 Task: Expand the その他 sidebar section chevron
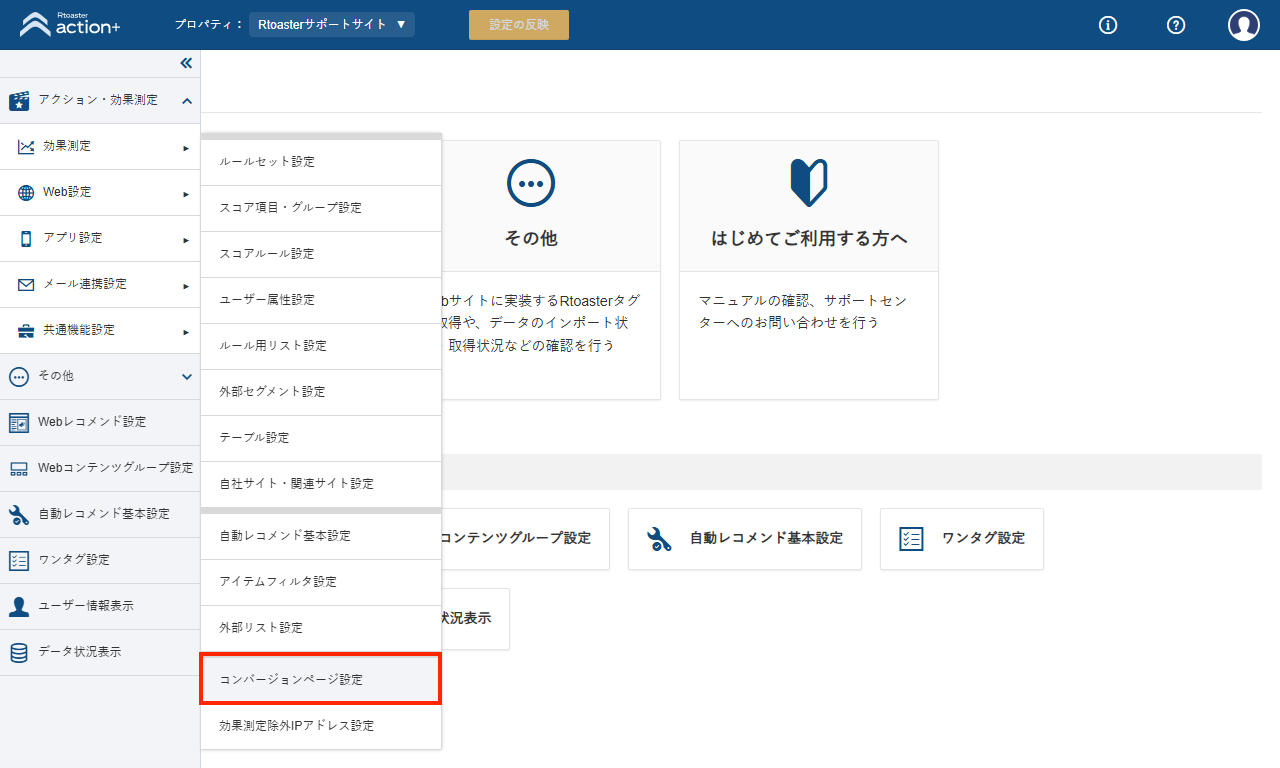187,377
